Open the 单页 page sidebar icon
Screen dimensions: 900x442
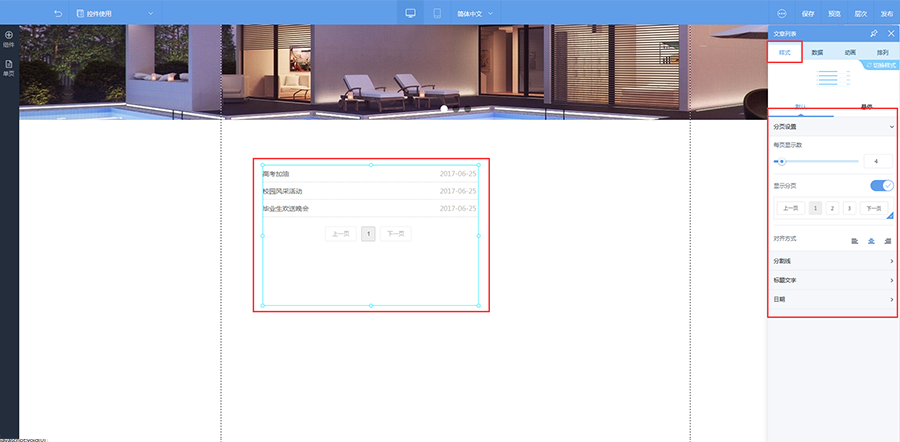point(9,68)
